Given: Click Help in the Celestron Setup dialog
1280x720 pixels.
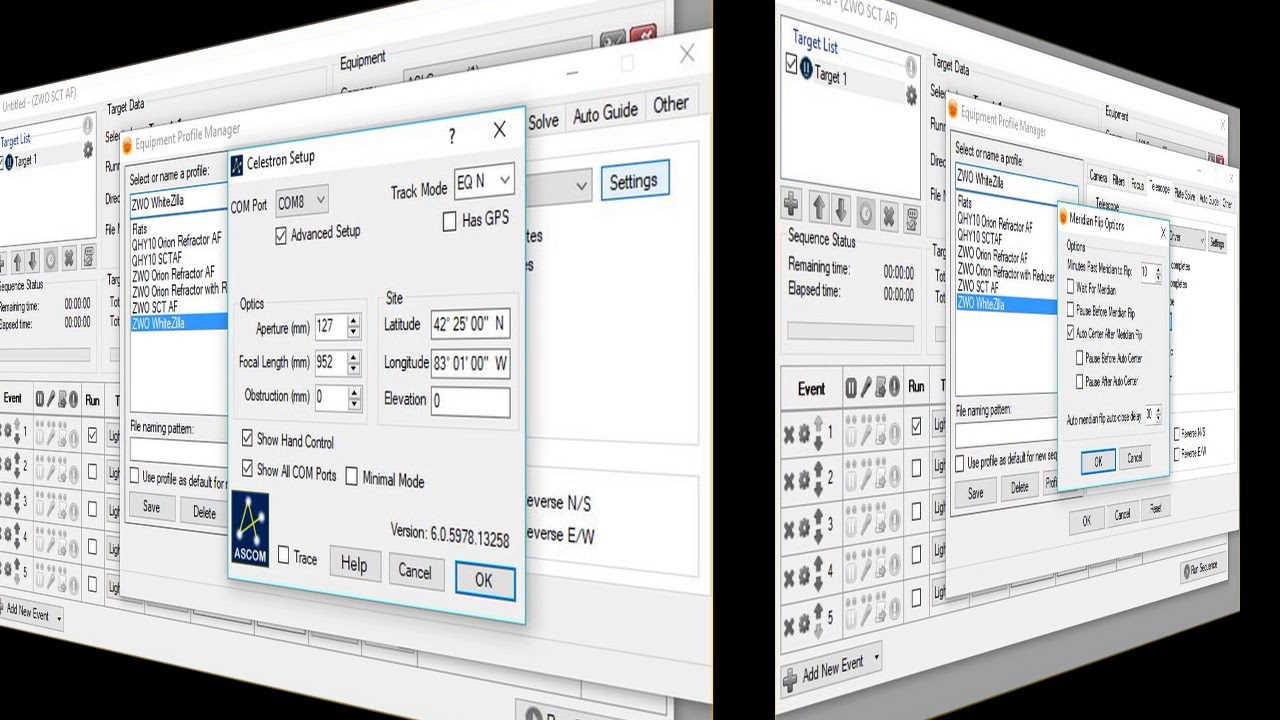Looking at the screenshot, I should tap(354, 564).
